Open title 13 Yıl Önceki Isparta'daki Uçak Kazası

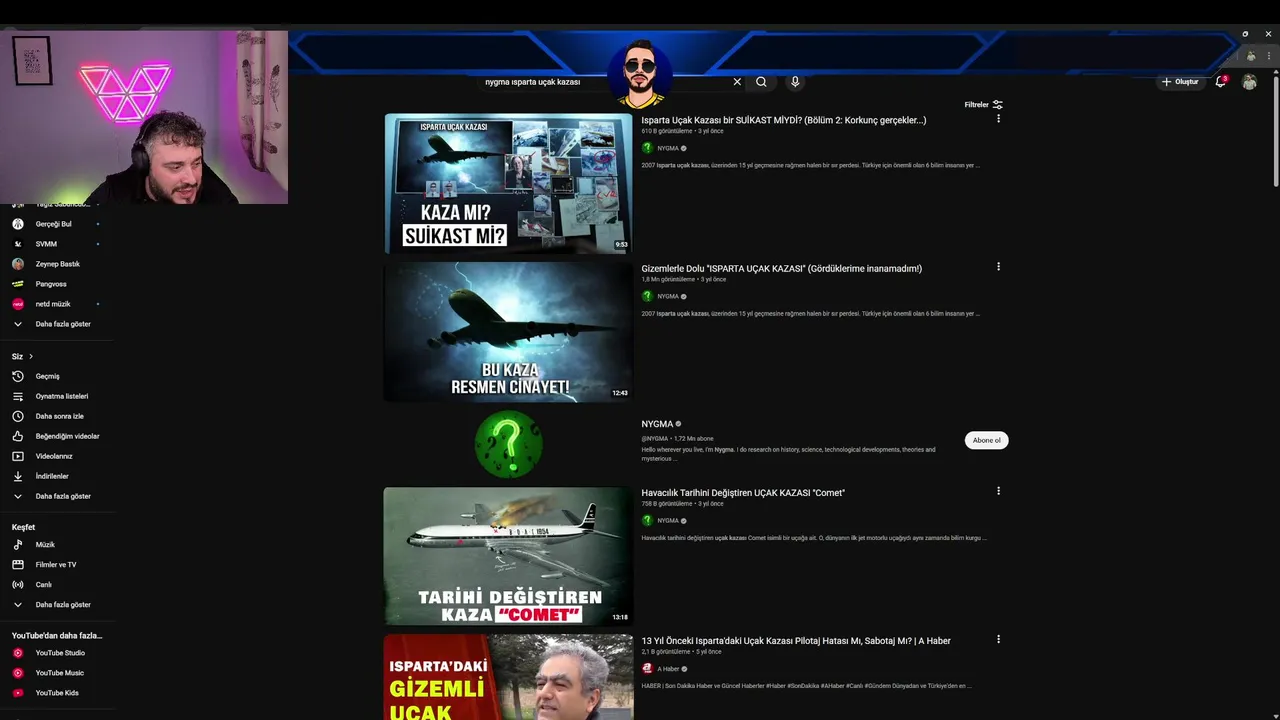[x=796, y=640]
